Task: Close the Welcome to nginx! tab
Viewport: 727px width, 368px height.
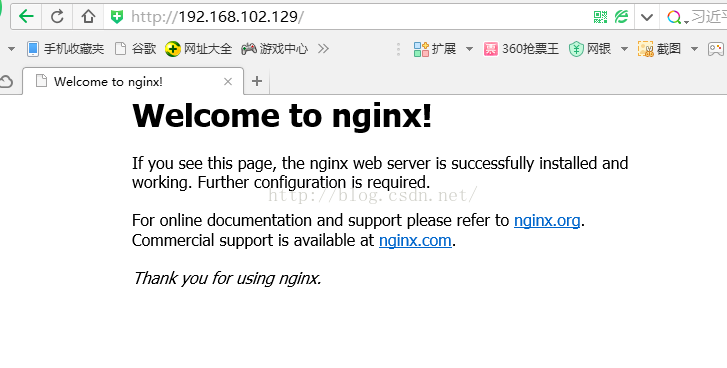Action: pos(228,82)
